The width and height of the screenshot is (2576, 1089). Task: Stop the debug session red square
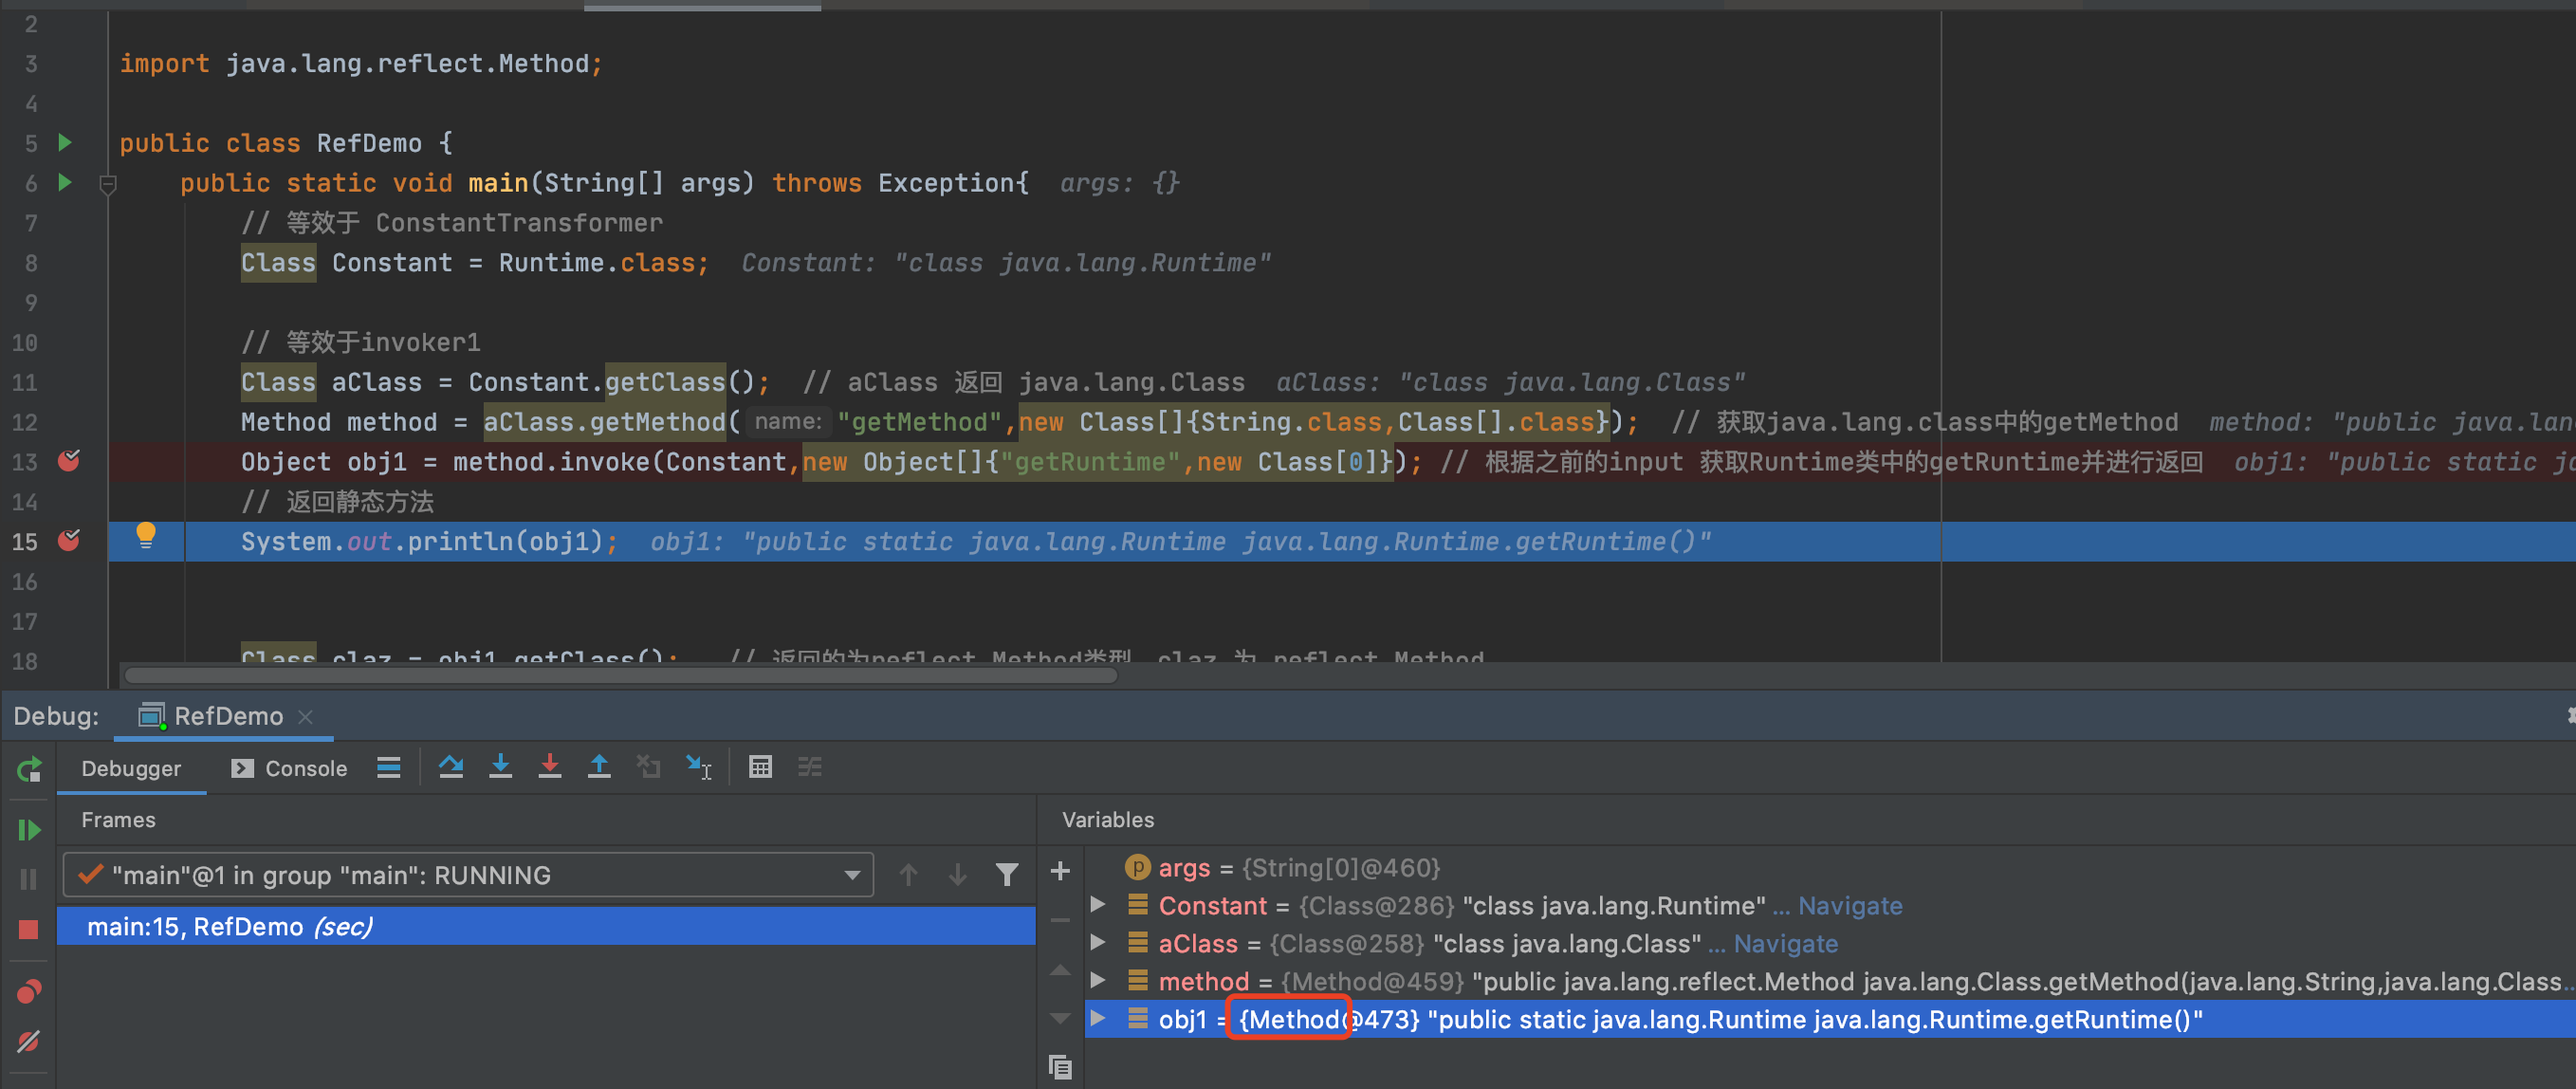coord(28,929)
